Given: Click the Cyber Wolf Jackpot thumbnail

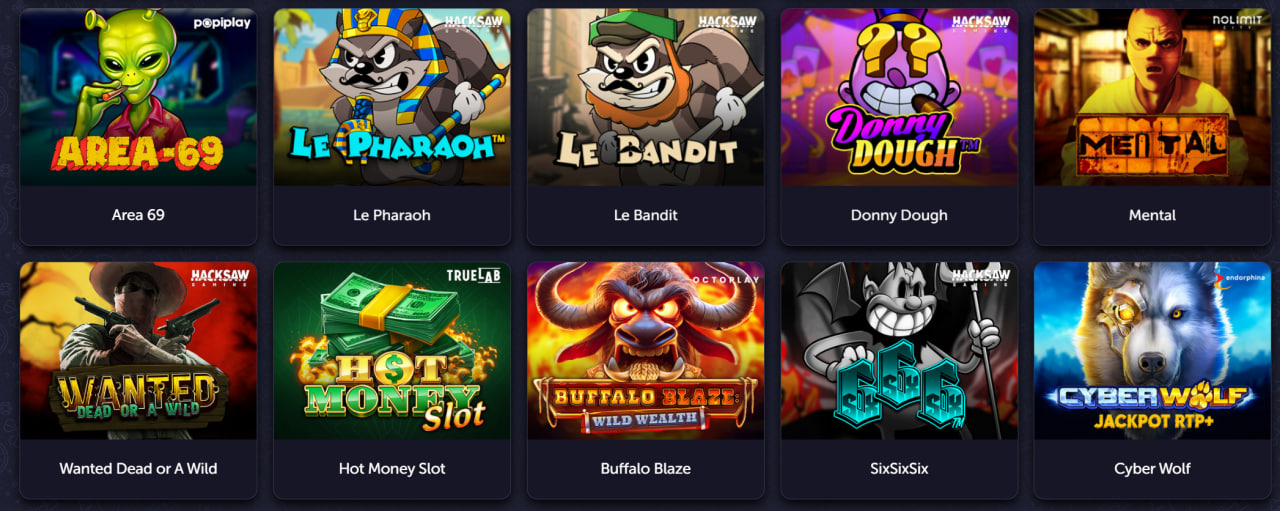Looking at the screenshot, I should point(1152,350).
